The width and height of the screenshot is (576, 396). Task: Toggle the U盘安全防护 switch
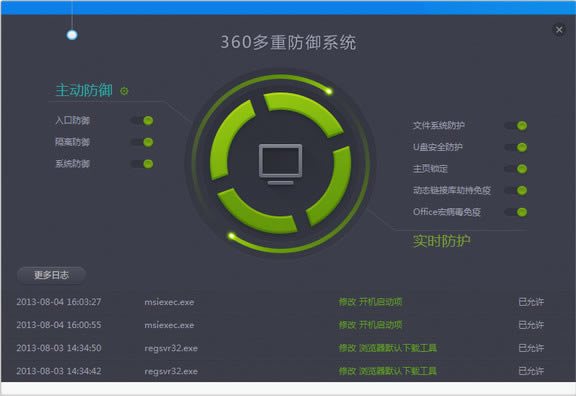(x=516, y=147)
